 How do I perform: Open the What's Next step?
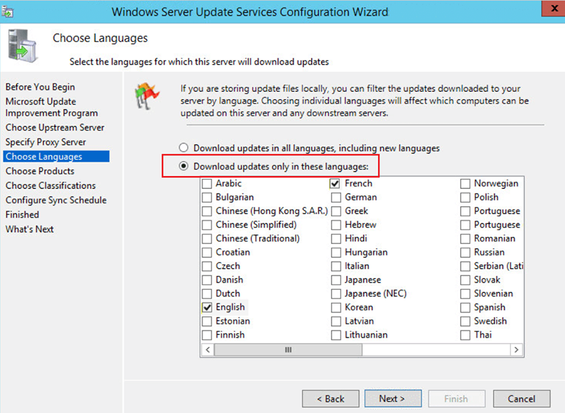(30, 229)
